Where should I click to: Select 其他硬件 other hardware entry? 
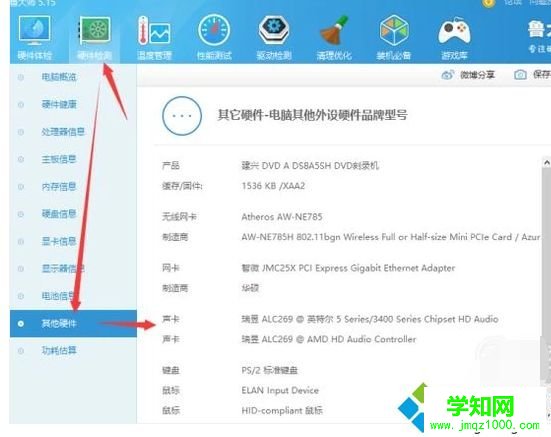point(73,324)
